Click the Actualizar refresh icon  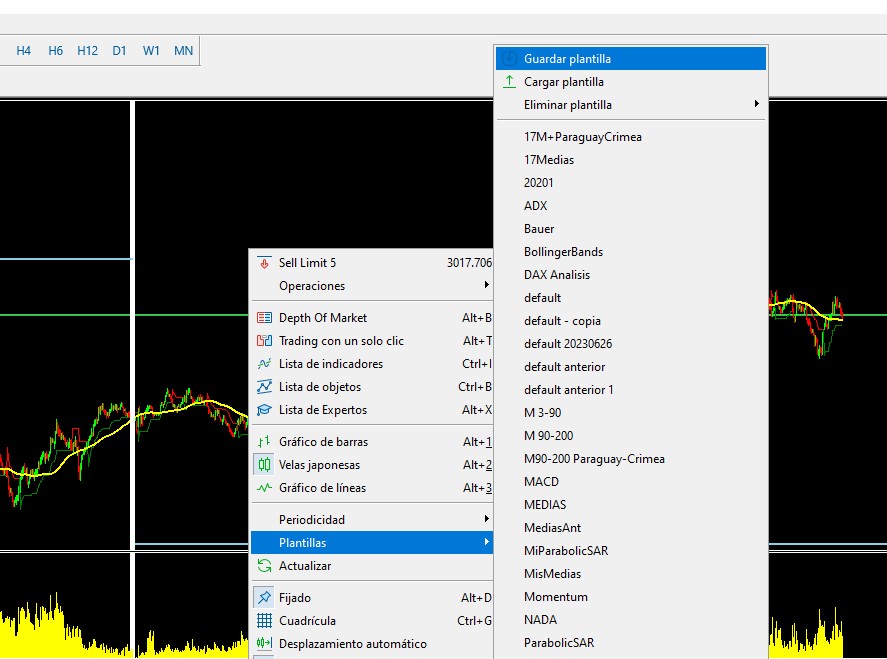click(x=264, y=566)
